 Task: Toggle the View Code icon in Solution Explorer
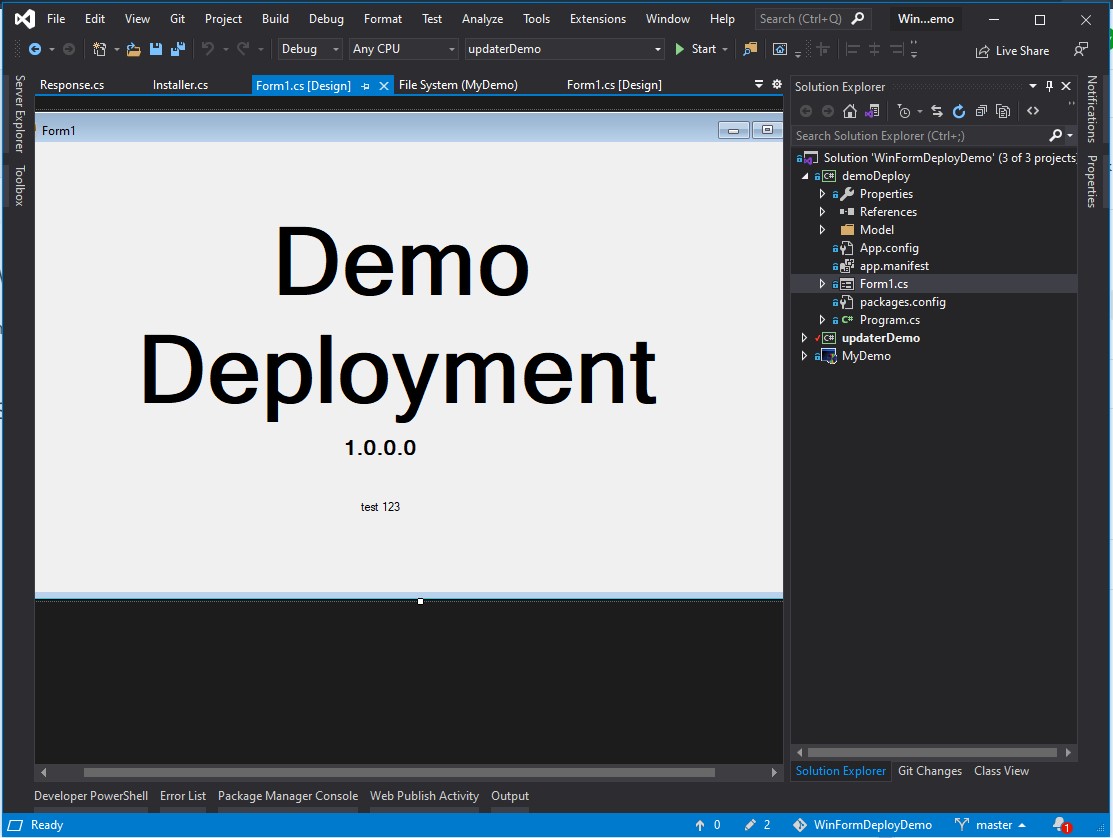(x=1033, y=111)
